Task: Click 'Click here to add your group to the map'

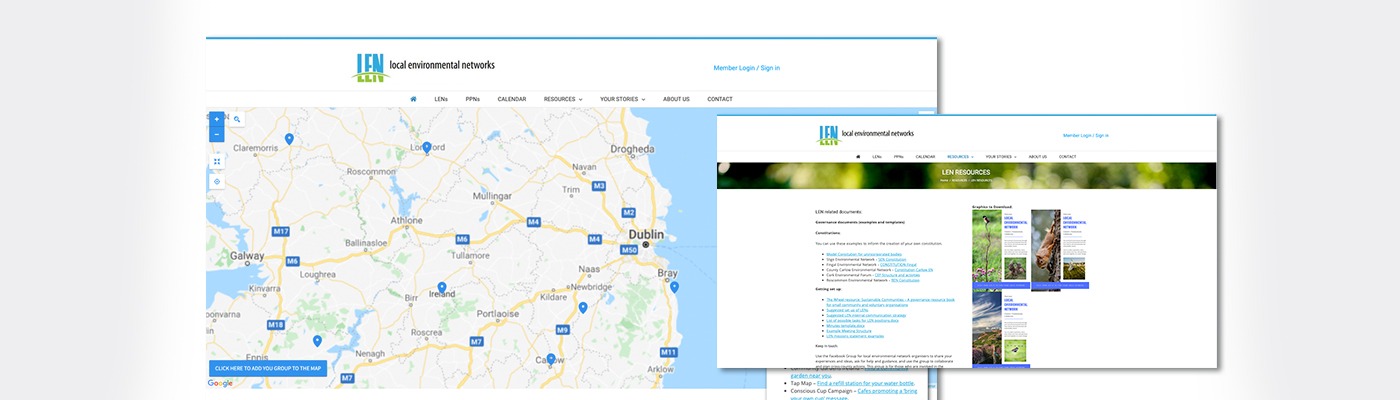Action: coord(268,368)
